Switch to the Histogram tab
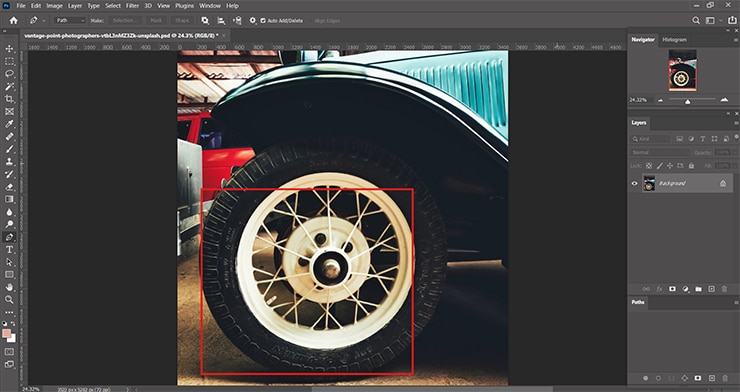 (x=674, y=40)
